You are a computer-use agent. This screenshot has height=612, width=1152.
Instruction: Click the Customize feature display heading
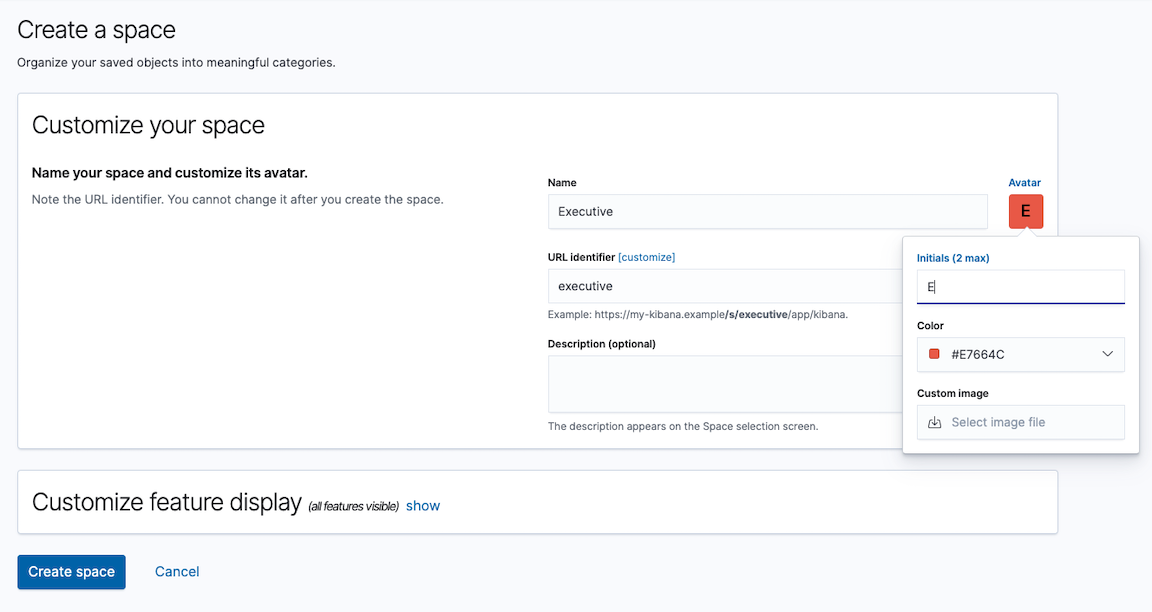pos(167,502)
